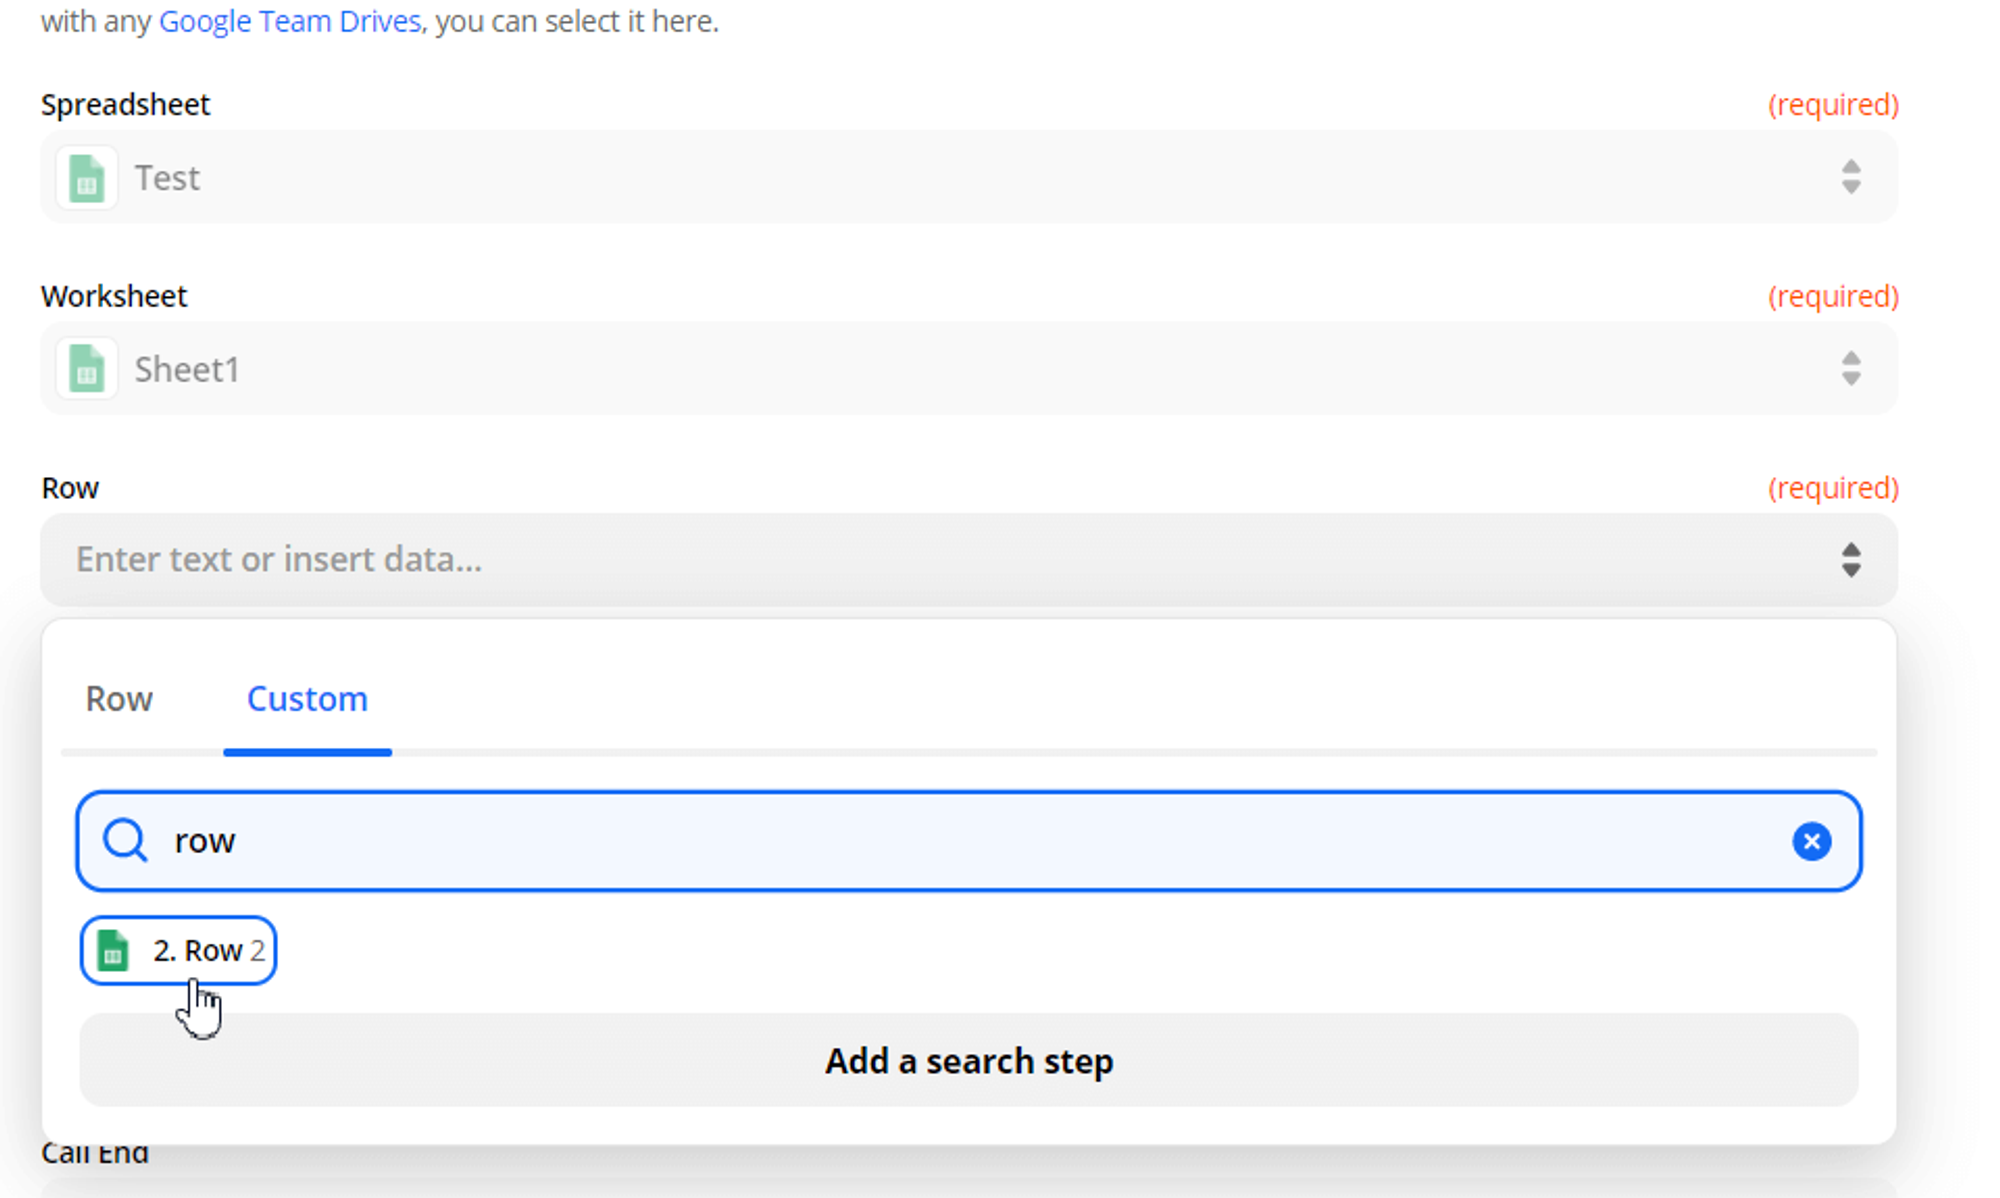Select the Custom tab

coord(307,699)
